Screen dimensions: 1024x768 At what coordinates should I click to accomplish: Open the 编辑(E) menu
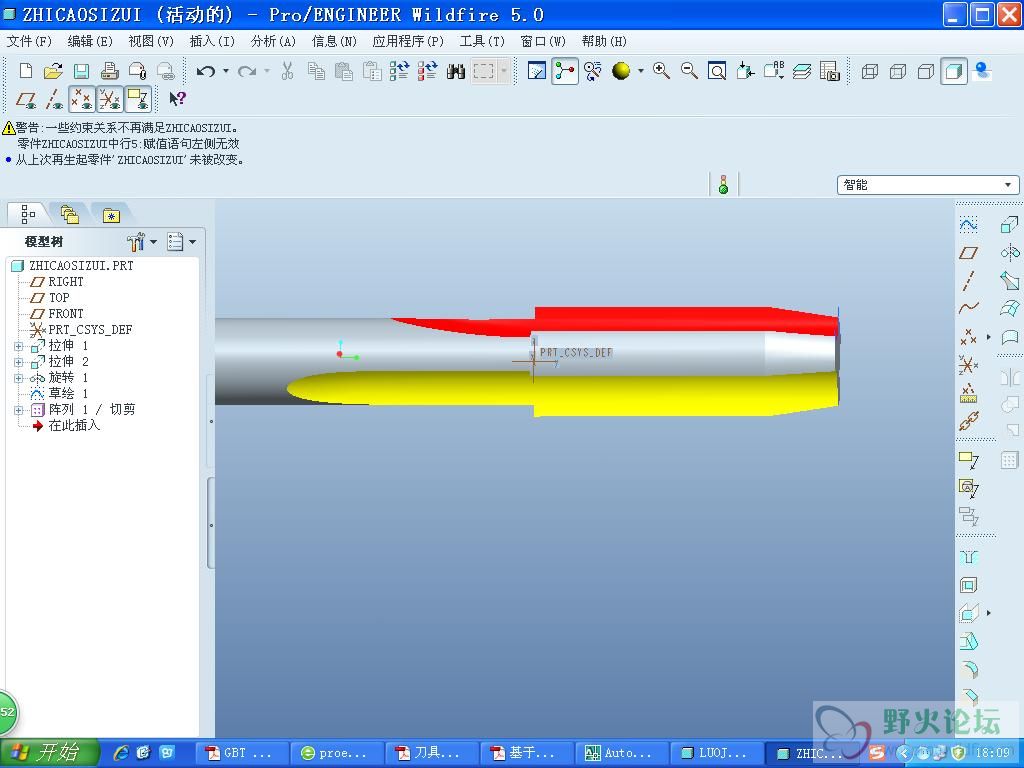pos(90,41)
